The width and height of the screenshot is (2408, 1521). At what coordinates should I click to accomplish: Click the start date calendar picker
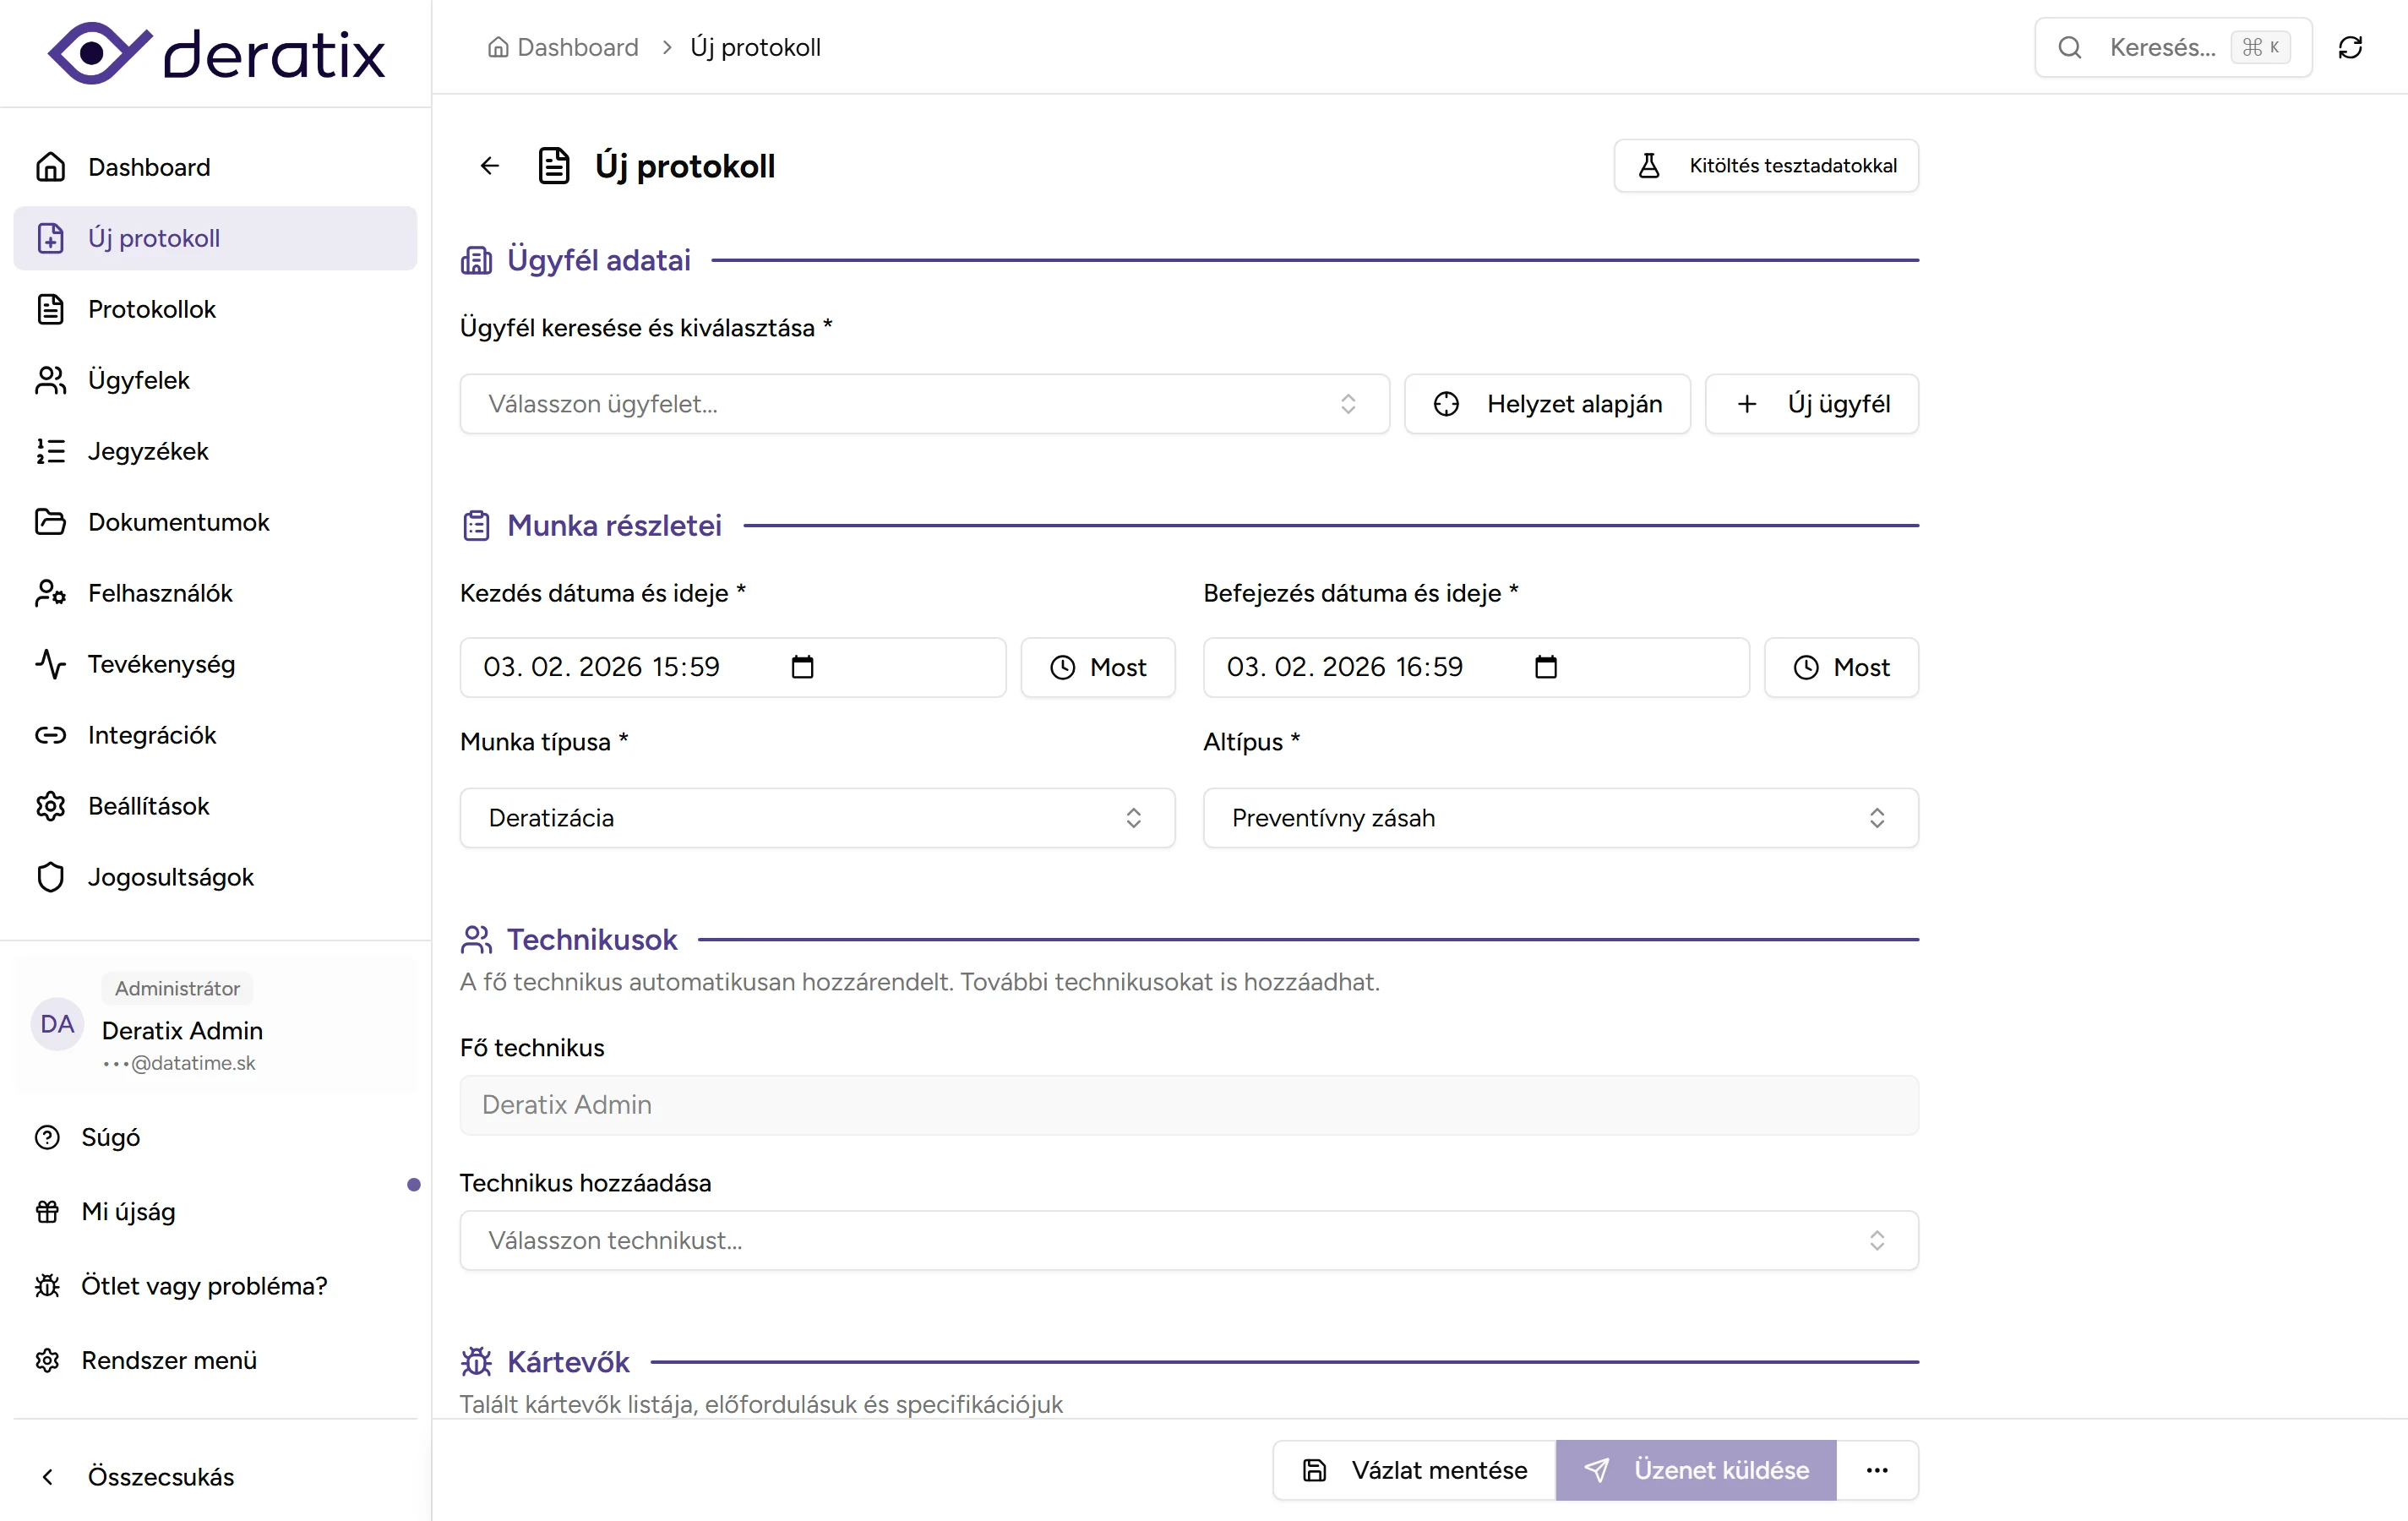coord(803,667)
